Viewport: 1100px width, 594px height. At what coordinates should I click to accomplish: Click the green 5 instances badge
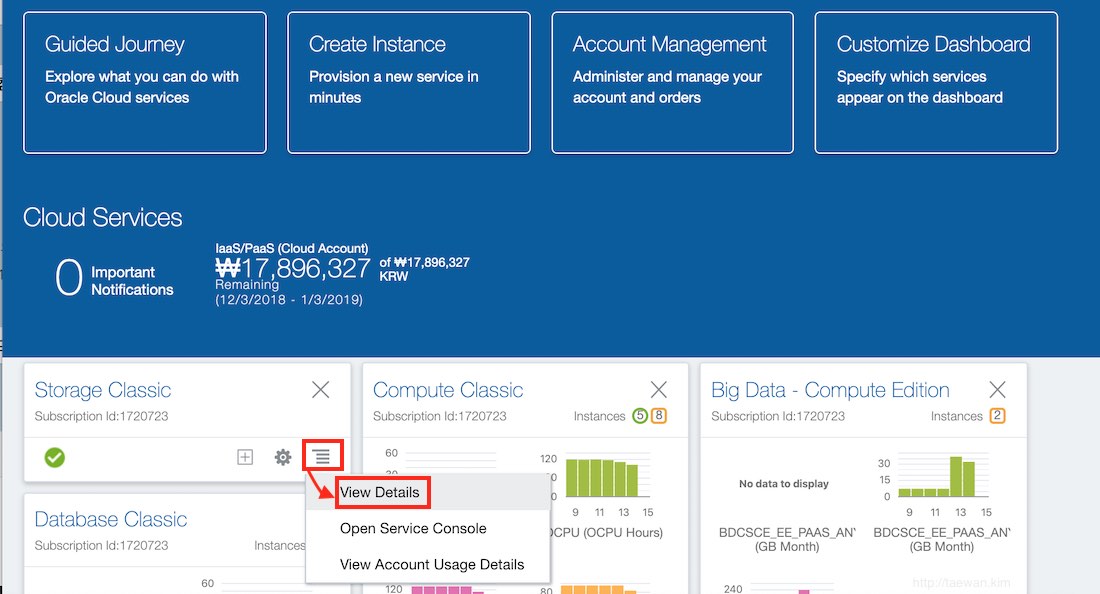(640, 416)
